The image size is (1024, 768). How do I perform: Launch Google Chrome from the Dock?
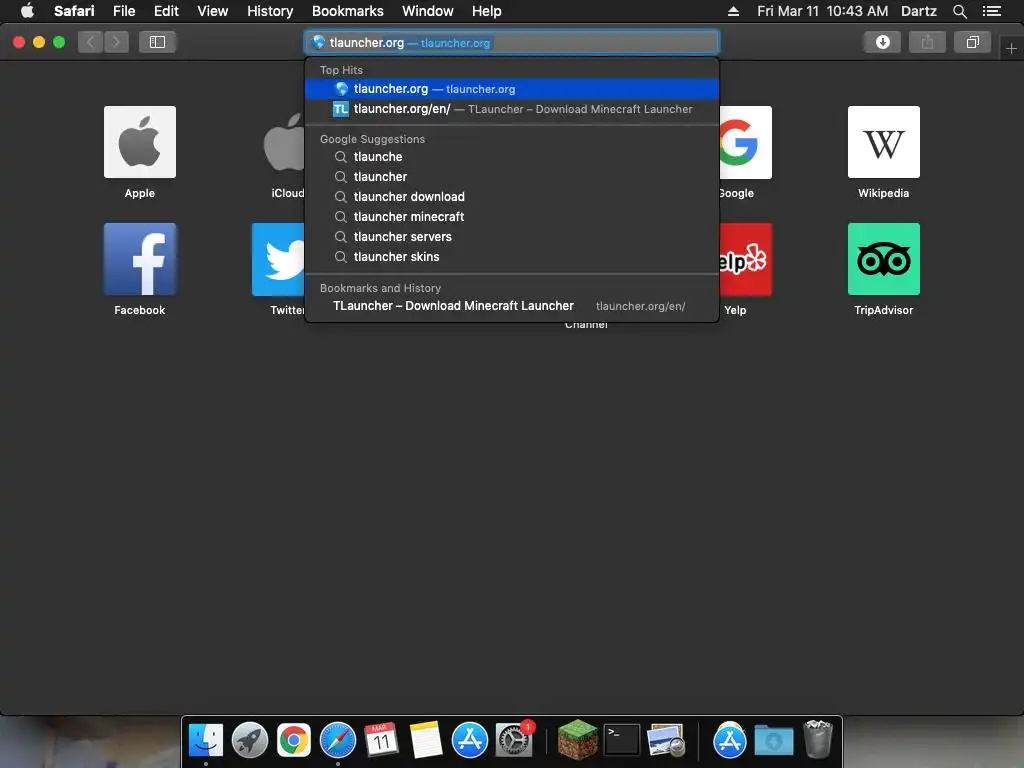coord(294,740)
